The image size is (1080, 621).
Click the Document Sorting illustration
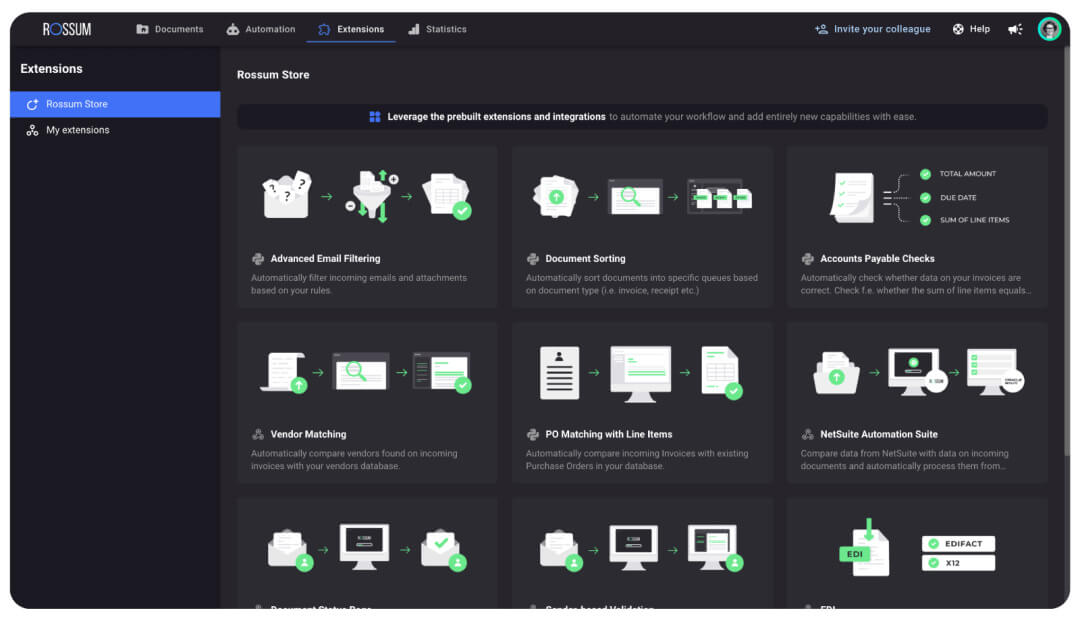[x=642, y=196]
